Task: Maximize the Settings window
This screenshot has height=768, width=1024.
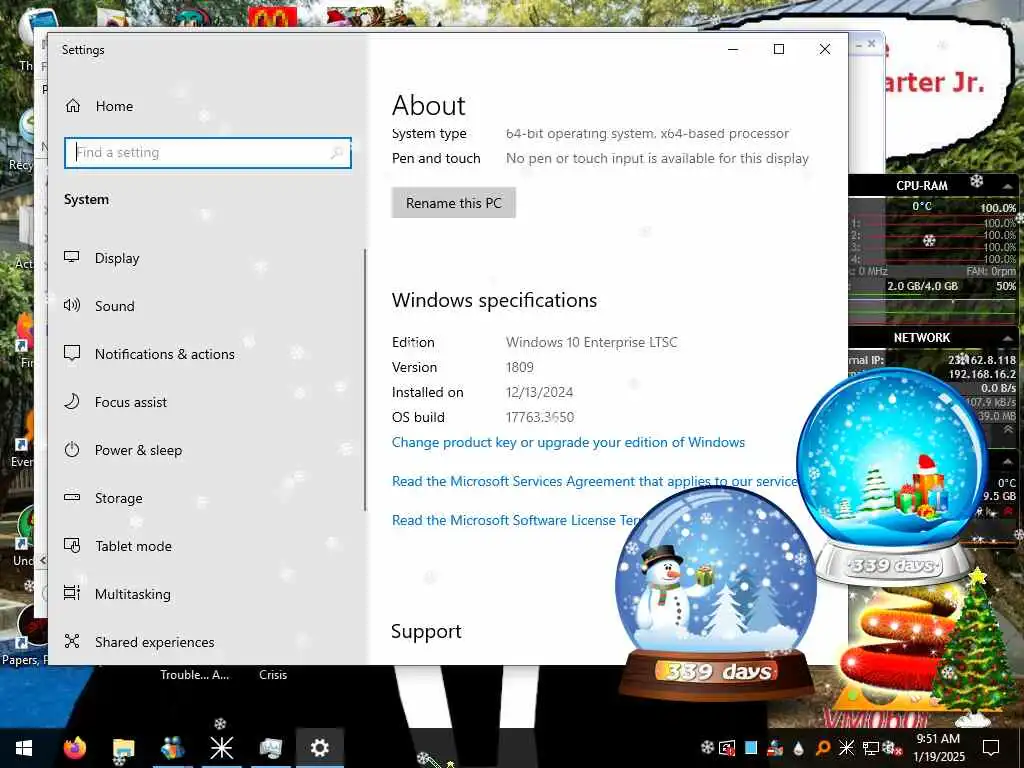Action: [x=778, y=49]
